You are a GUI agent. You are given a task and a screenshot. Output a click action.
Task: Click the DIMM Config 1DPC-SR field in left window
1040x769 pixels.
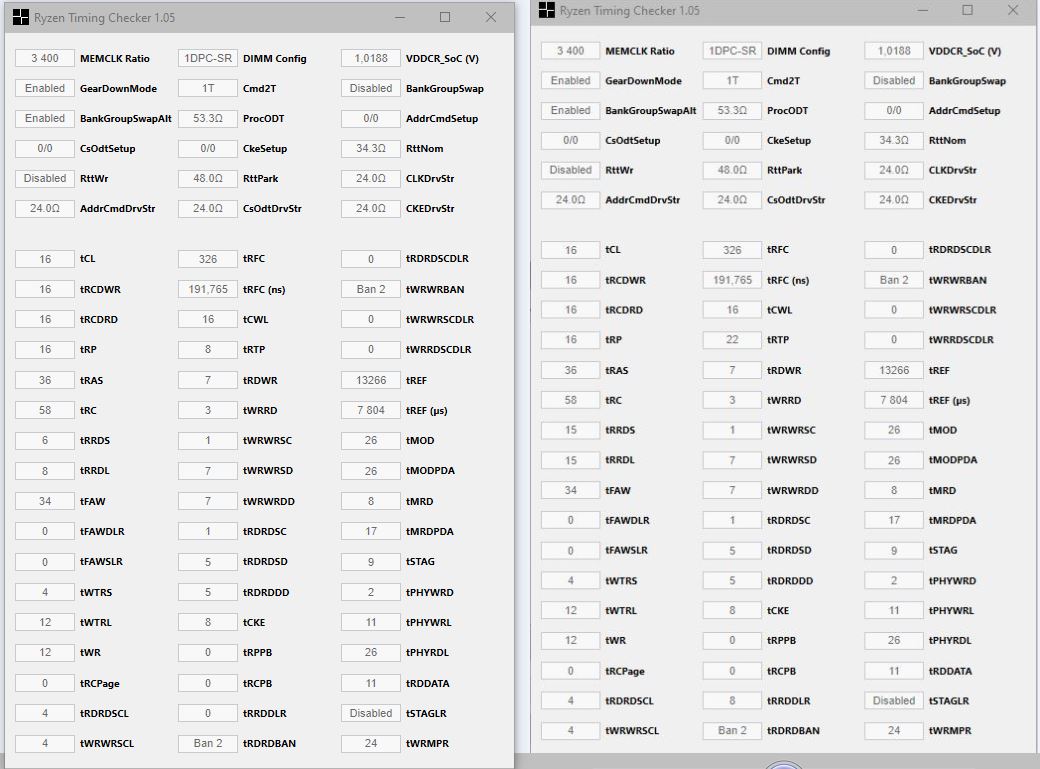[x=208, y=58]
